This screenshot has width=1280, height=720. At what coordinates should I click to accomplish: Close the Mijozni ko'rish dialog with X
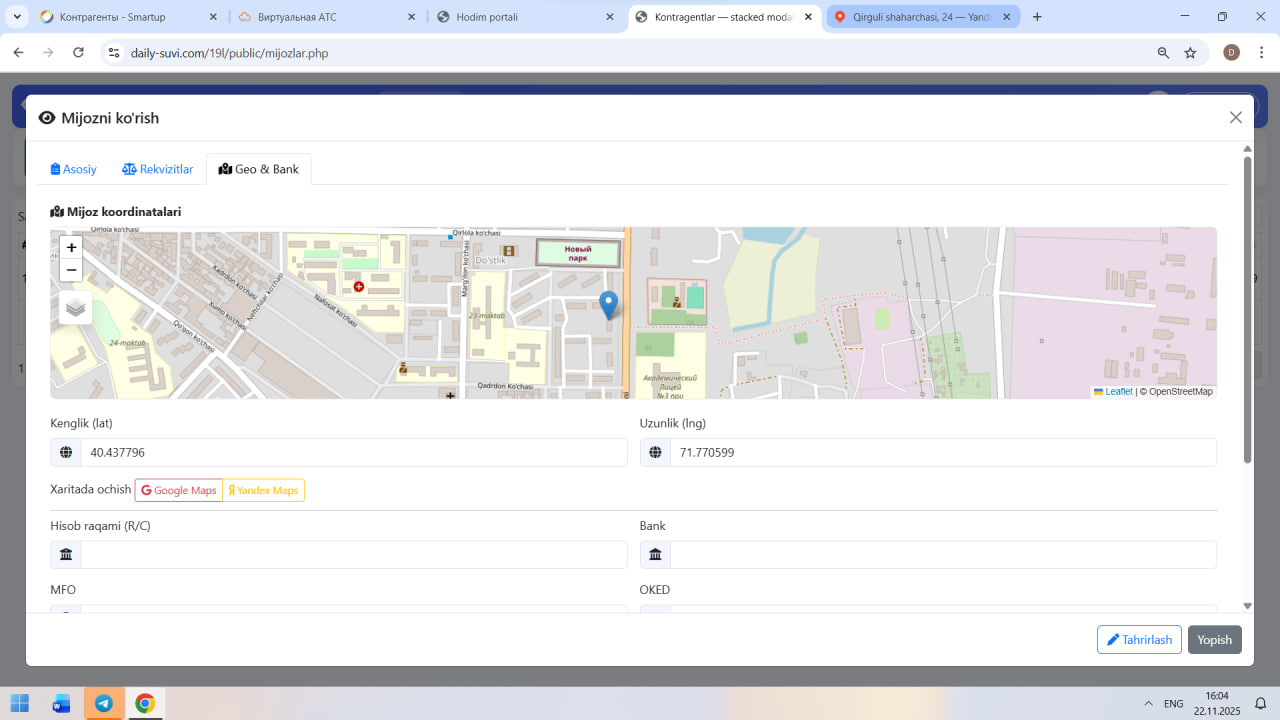click(x=1236, y=118)
